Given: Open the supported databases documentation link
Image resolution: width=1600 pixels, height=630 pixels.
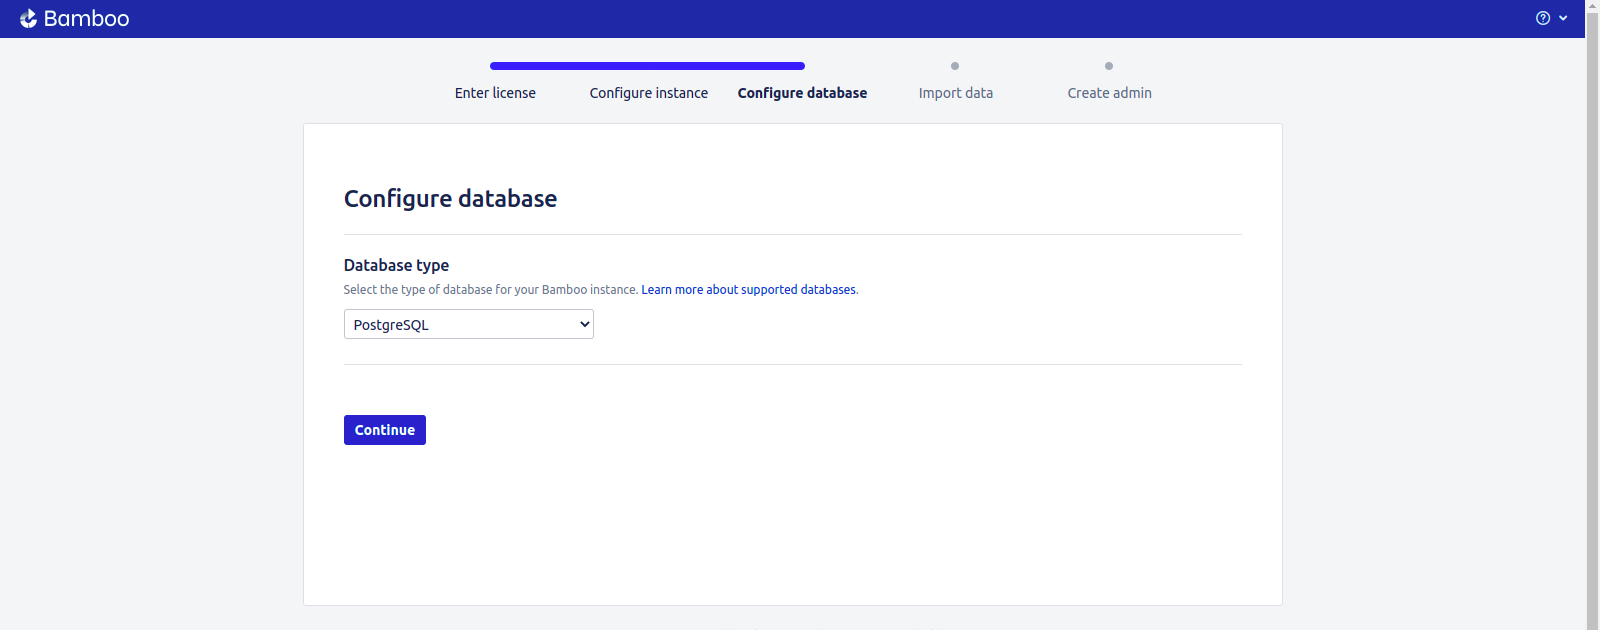Looking at the screenshot, I should click(x=749, y=290).
